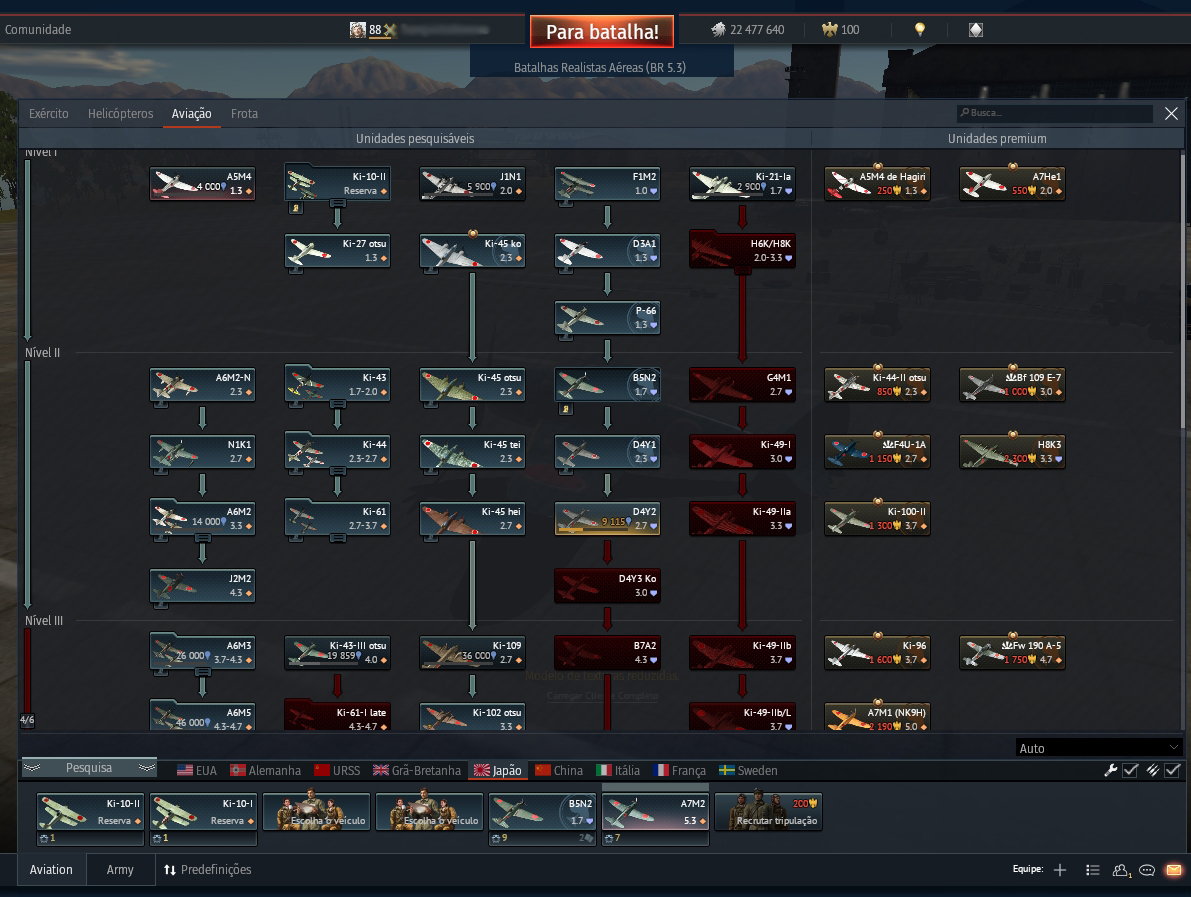Select the URSS nation tab
Screen dimensions: 1191x897
(x=337, y=770)
